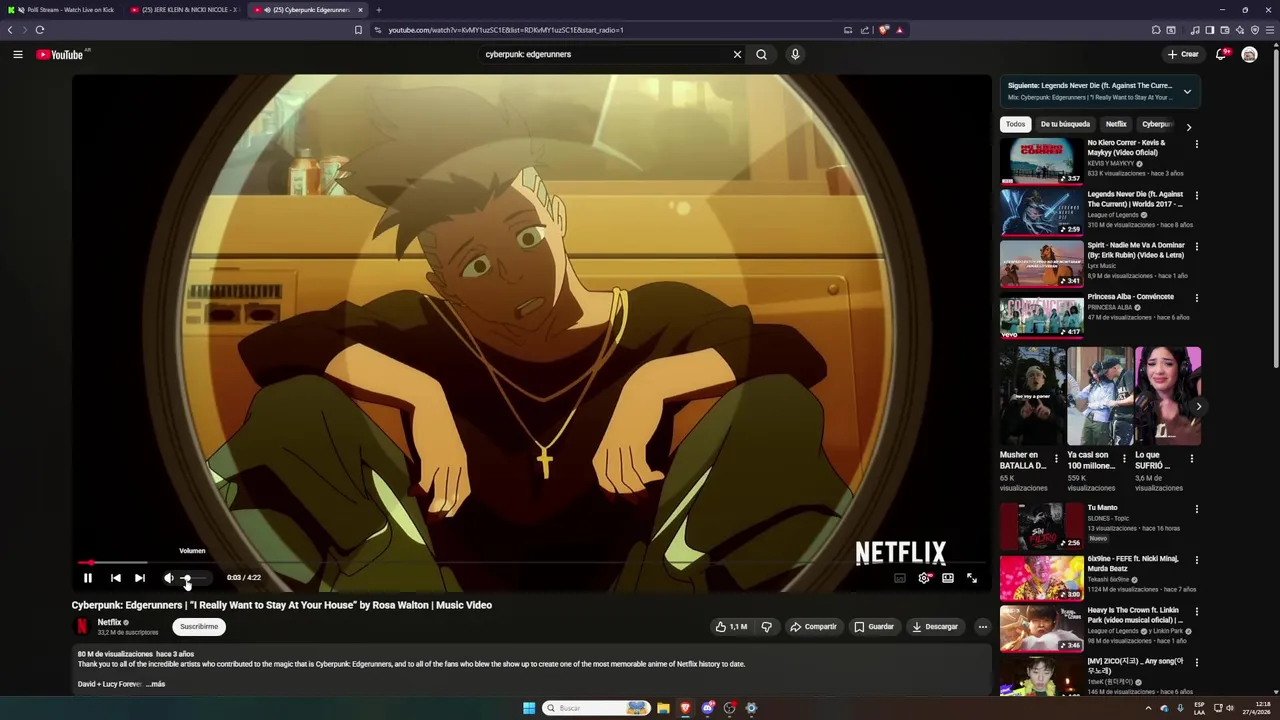
Task: Toggle subtitles in the video player
Action: [899, 578]
